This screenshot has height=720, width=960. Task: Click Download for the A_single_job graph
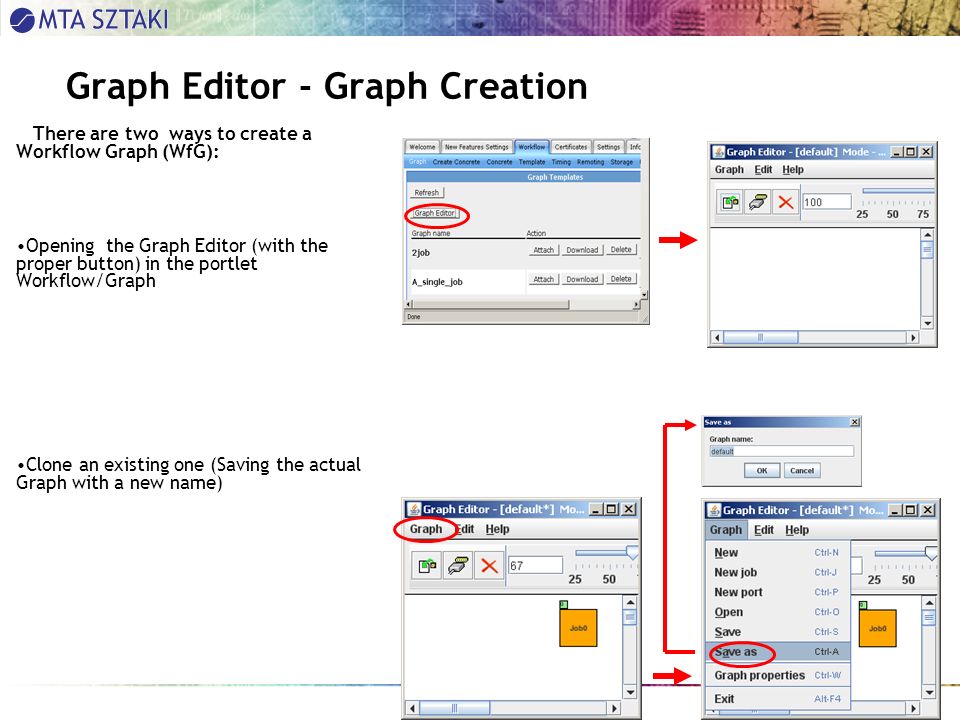pyautogui.click(x=582, y=279)
